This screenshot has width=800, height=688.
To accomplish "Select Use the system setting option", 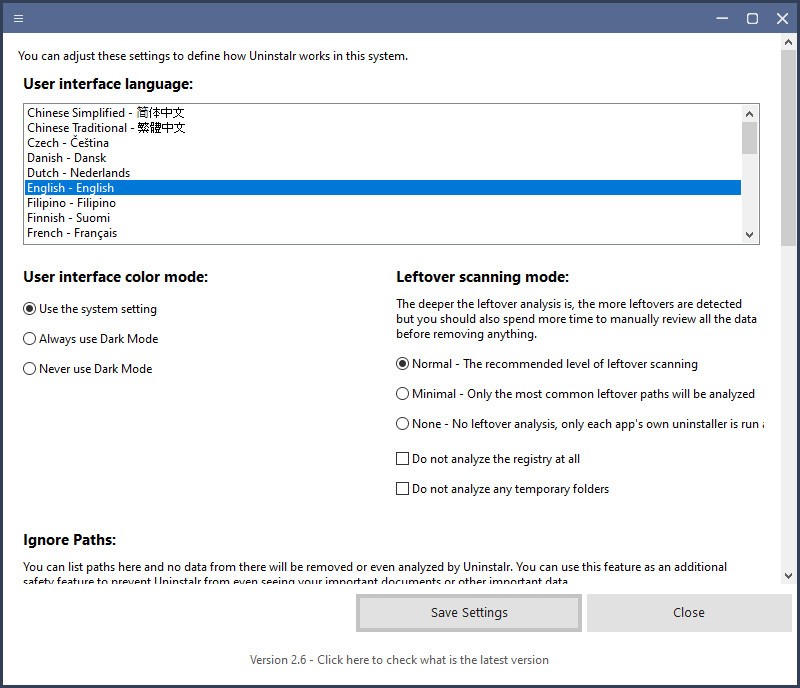I will (90, 309).
